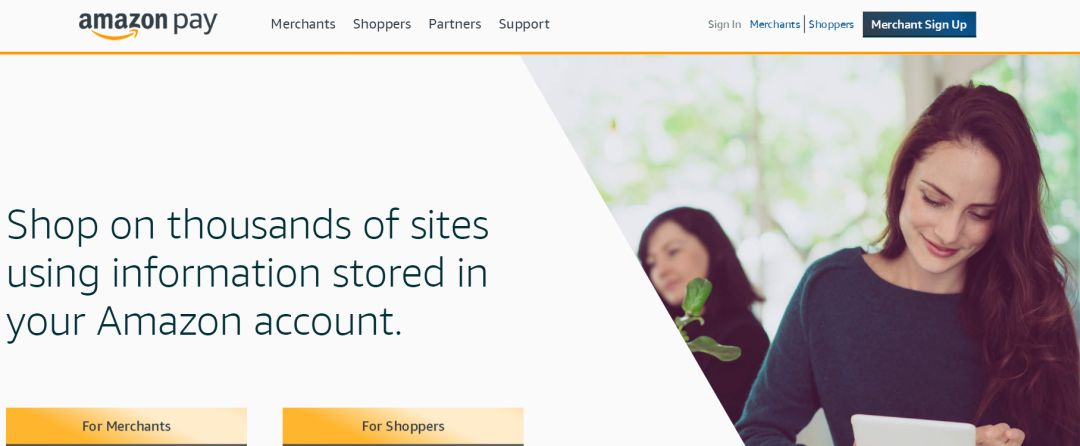
Task: Click the 'using information stored in' text line
Action: (247, 273)
